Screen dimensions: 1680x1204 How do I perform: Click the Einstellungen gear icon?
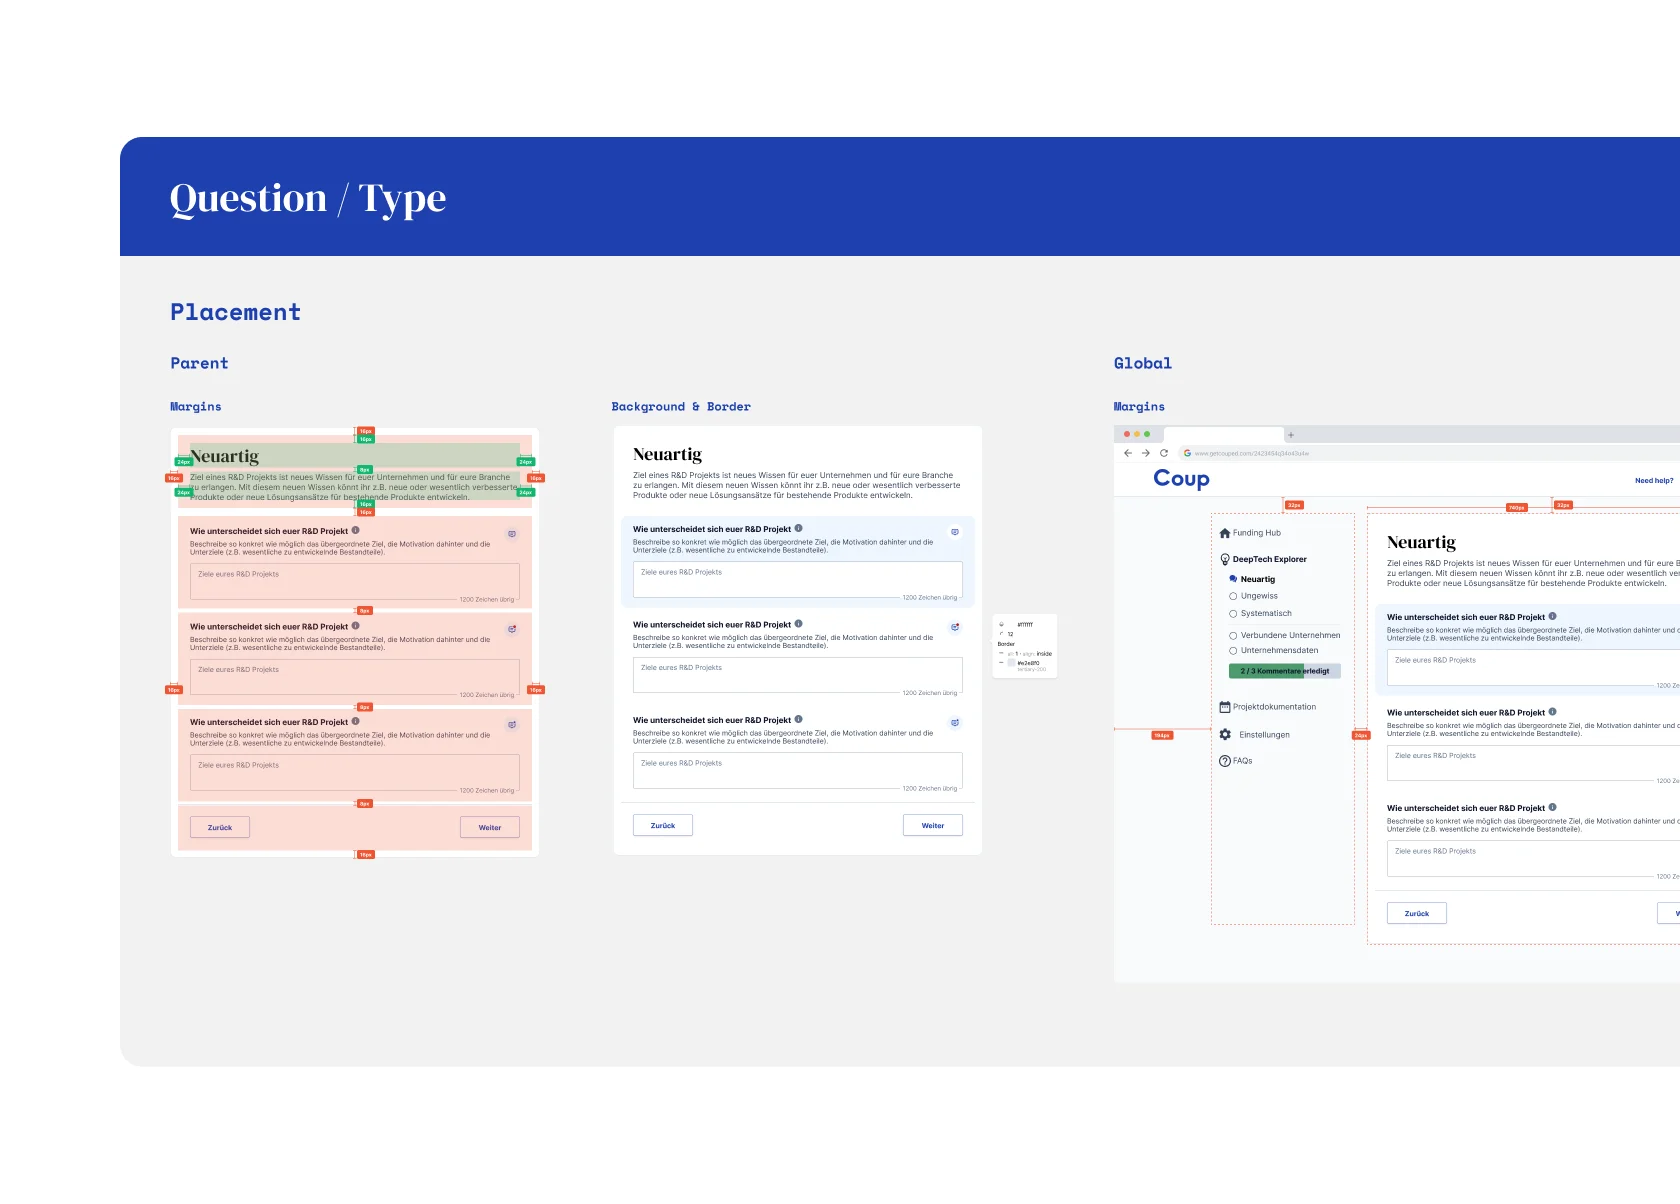pos(1225,734)
